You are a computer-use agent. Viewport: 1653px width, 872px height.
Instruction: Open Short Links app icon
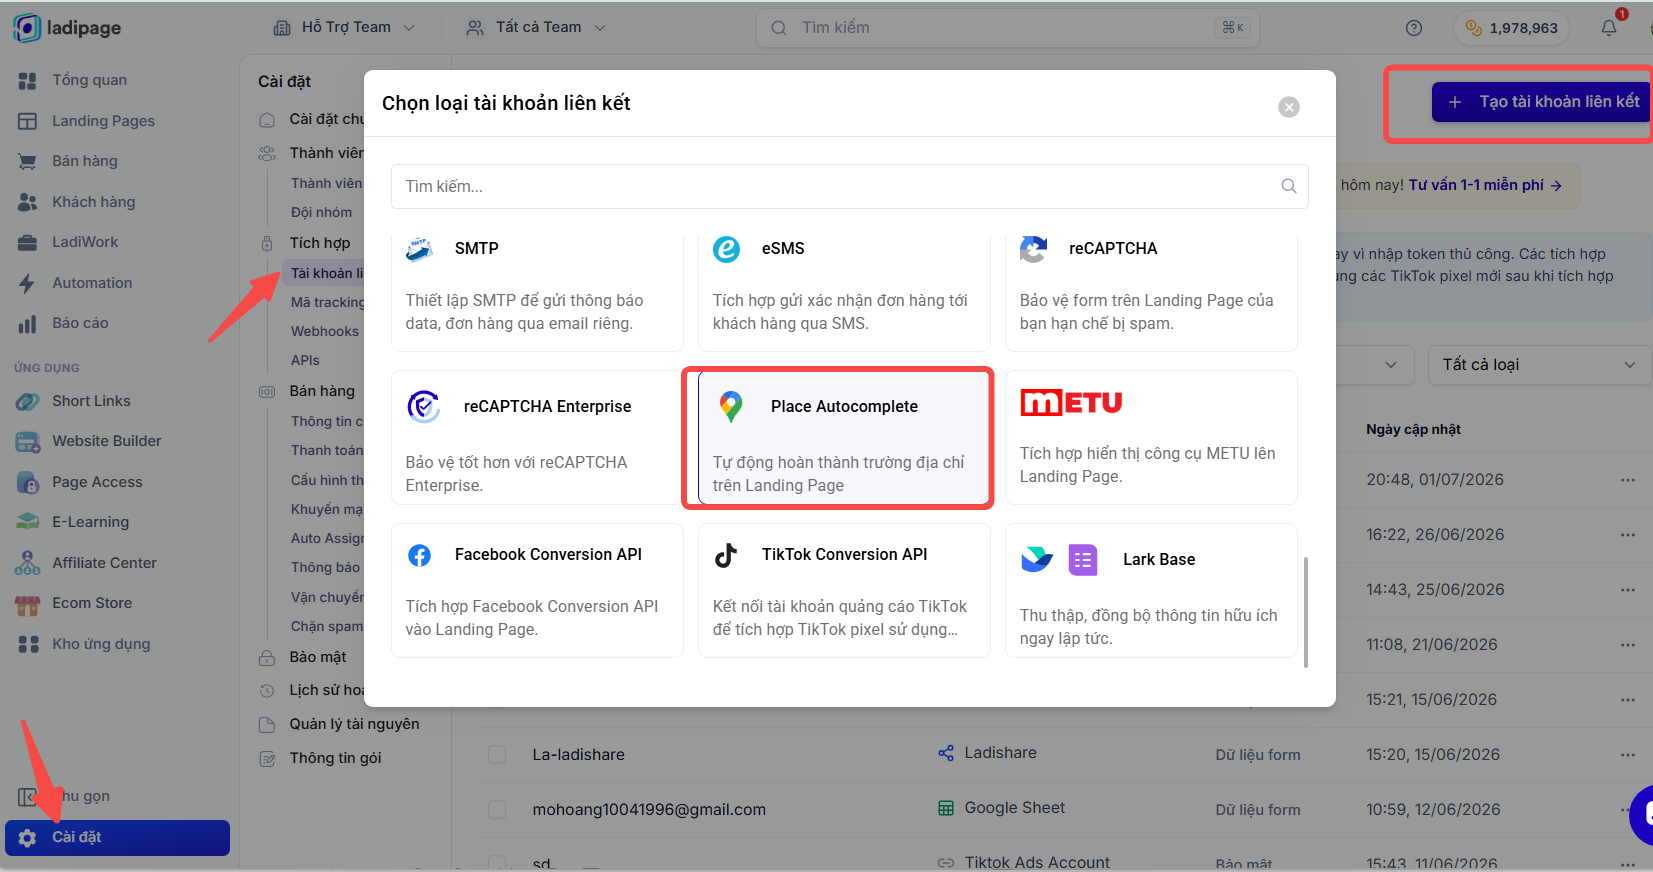click(28, 401)
